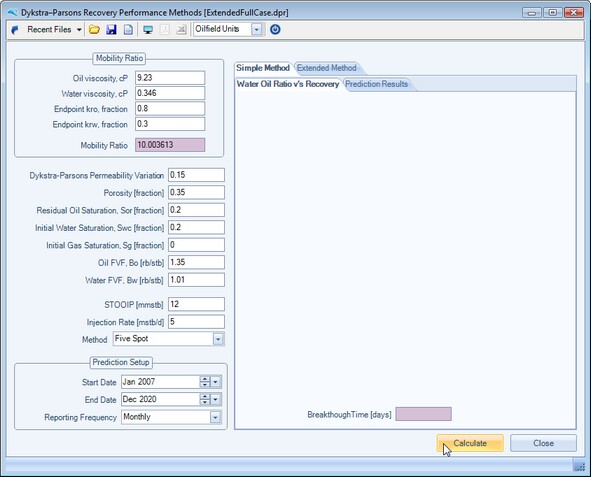Click the Calculate button
Screen dimensions: 591x477
[x=470, y=443]
